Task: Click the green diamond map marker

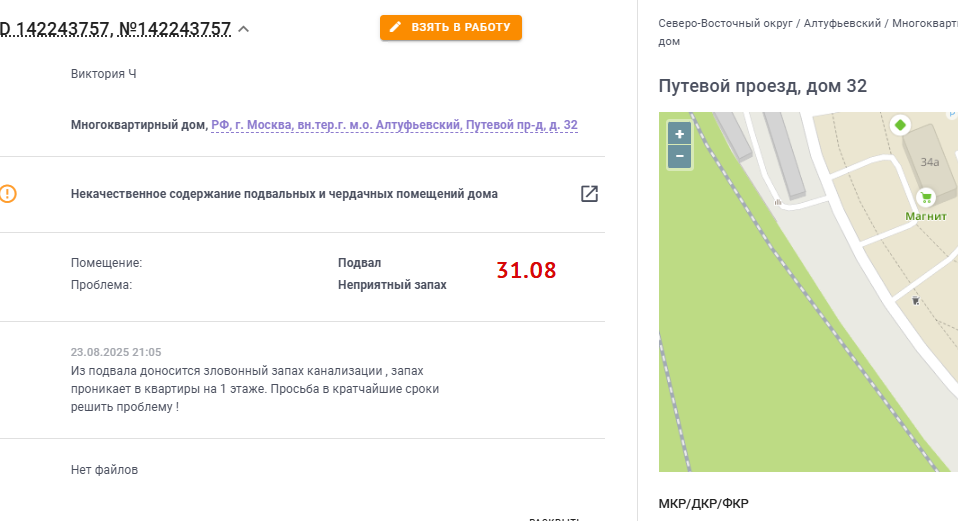Action: point(900,125)
